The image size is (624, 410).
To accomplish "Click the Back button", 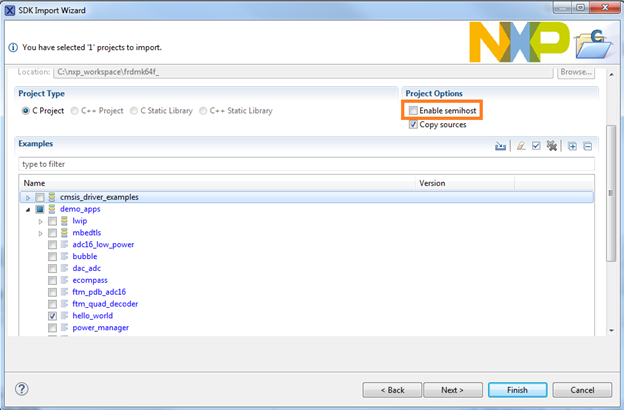I will click(x=392, y=390).
